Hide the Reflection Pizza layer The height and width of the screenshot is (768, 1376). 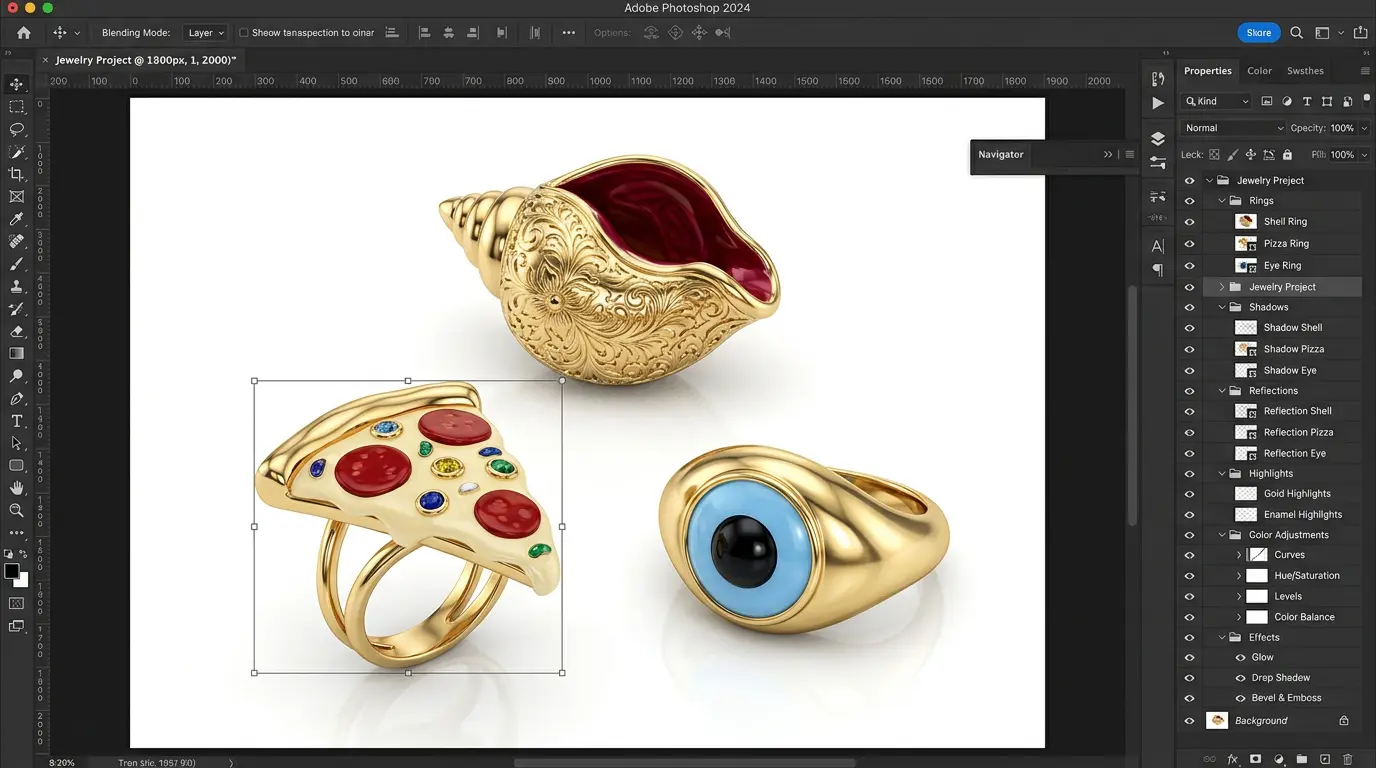tap(1189, 433)
